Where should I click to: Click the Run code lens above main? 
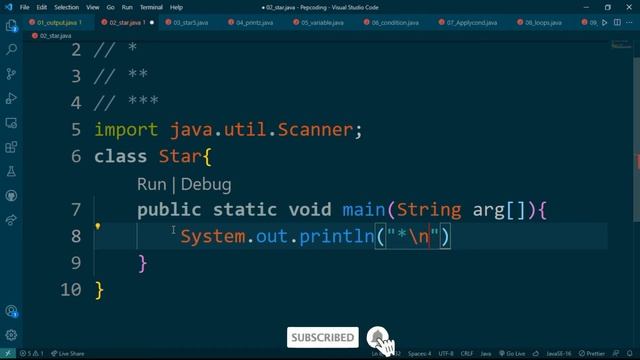coord(151,184)
